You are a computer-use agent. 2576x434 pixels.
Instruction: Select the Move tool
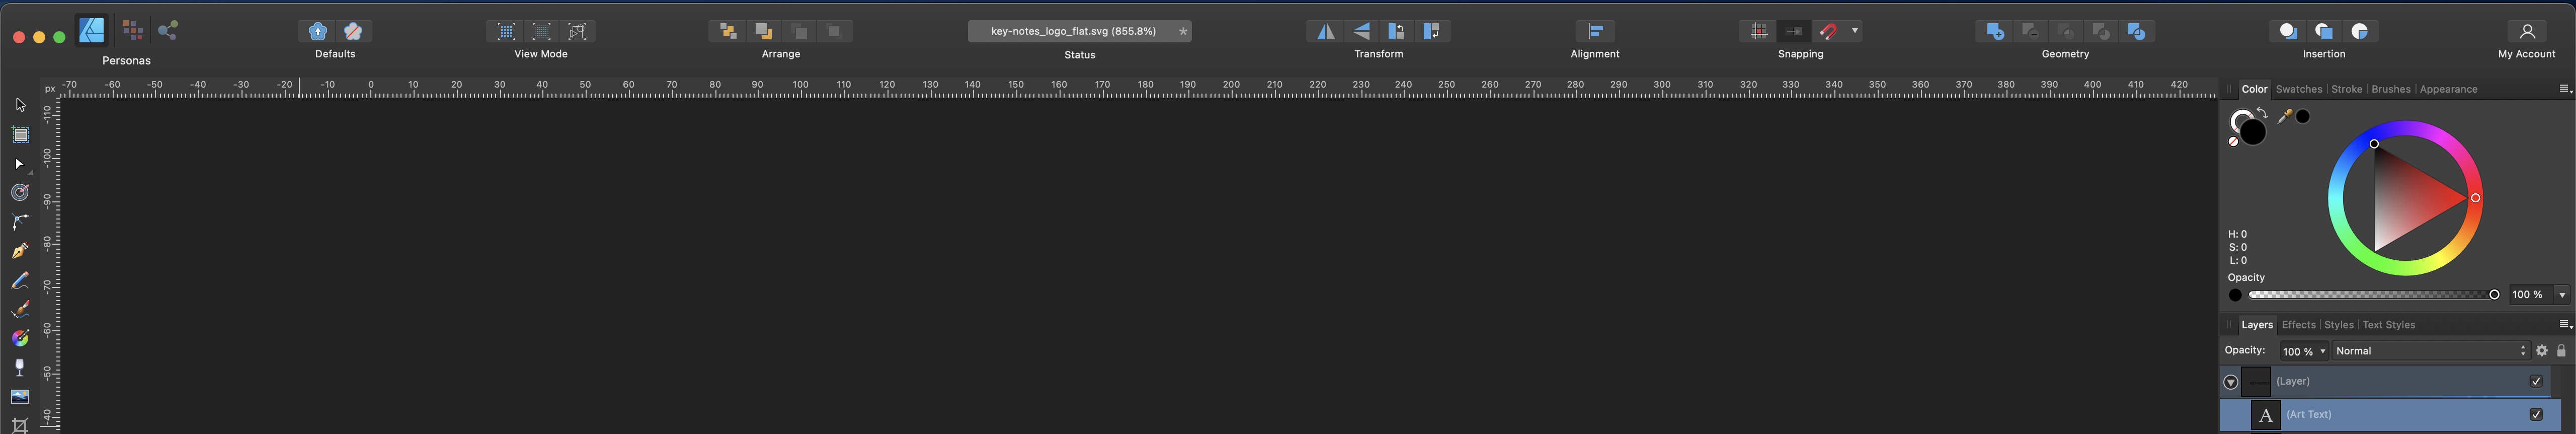[20, 105]
